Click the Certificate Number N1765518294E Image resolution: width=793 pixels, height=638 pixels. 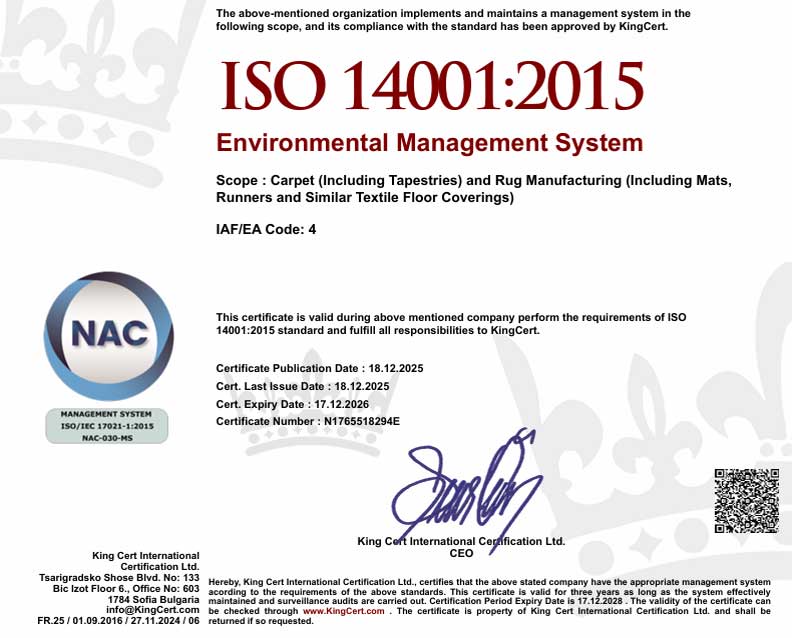308,422
